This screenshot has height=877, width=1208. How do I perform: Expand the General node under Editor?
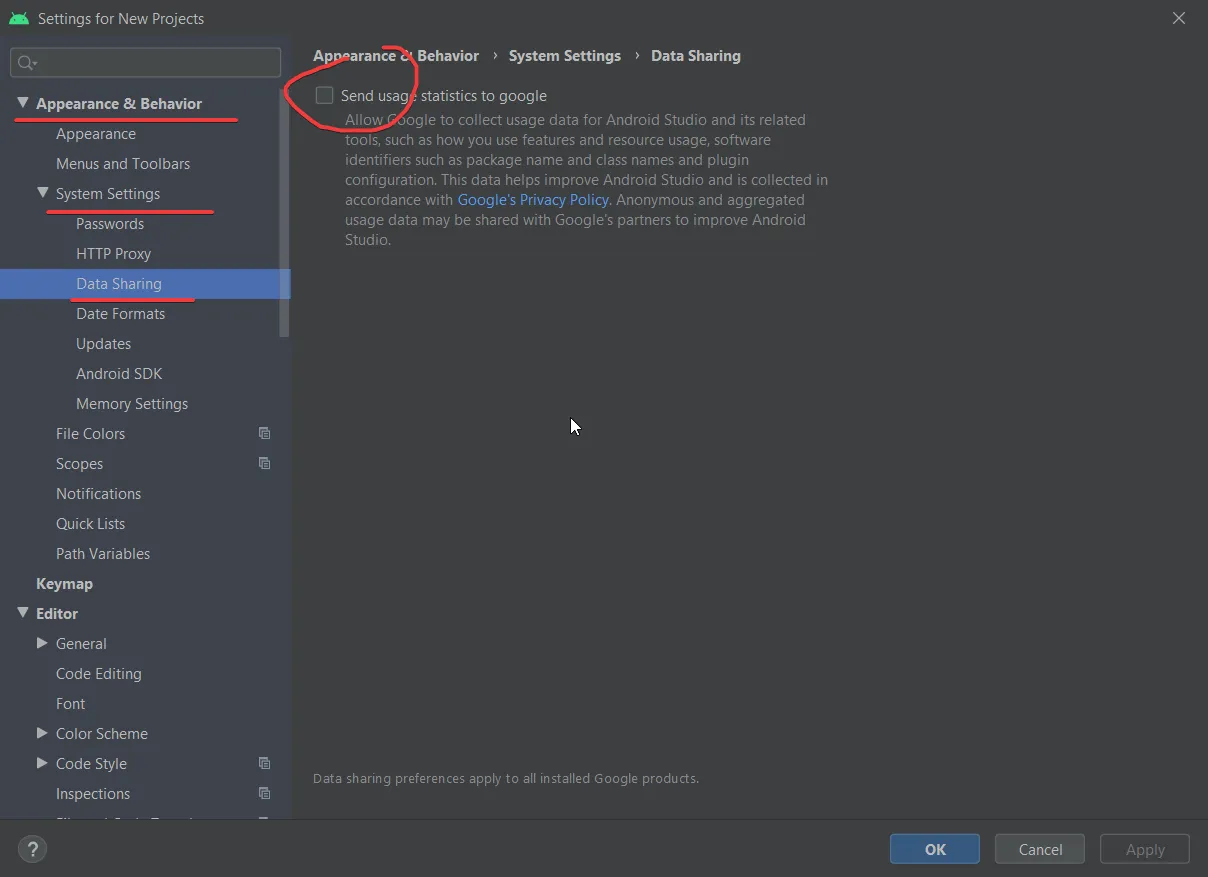pyautogui.click(x=43, y=643)
